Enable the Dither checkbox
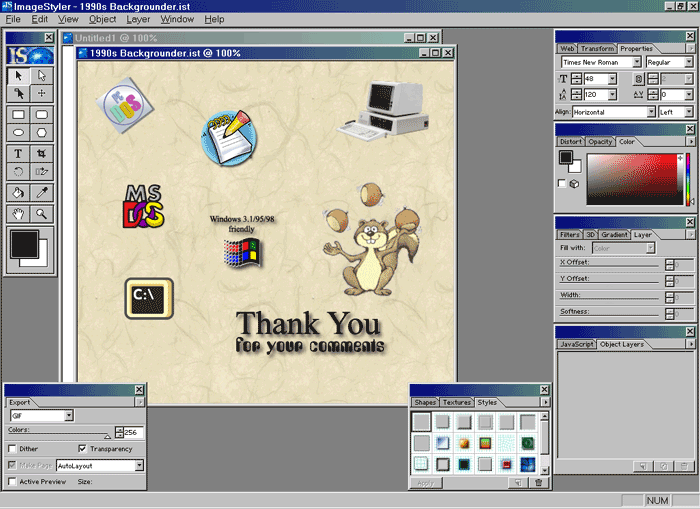Image resolution: width=700 pixels, height=509 pixels. [x=12, y=449]
